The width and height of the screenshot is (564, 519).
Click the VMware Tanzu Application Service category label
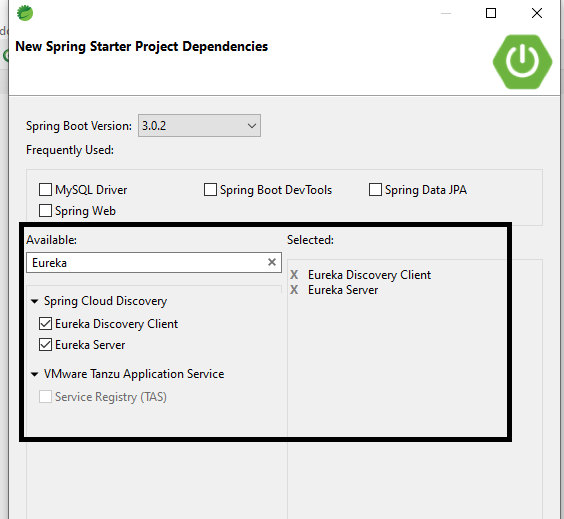point(134,374)
